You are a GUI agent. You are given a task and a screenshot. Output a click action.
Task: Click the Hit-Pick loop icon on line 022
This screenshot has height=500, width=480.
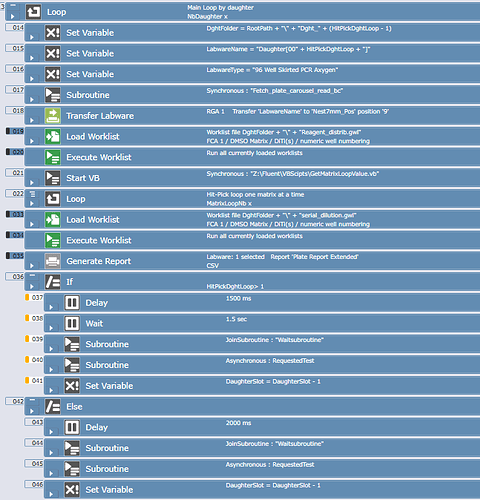53,199
